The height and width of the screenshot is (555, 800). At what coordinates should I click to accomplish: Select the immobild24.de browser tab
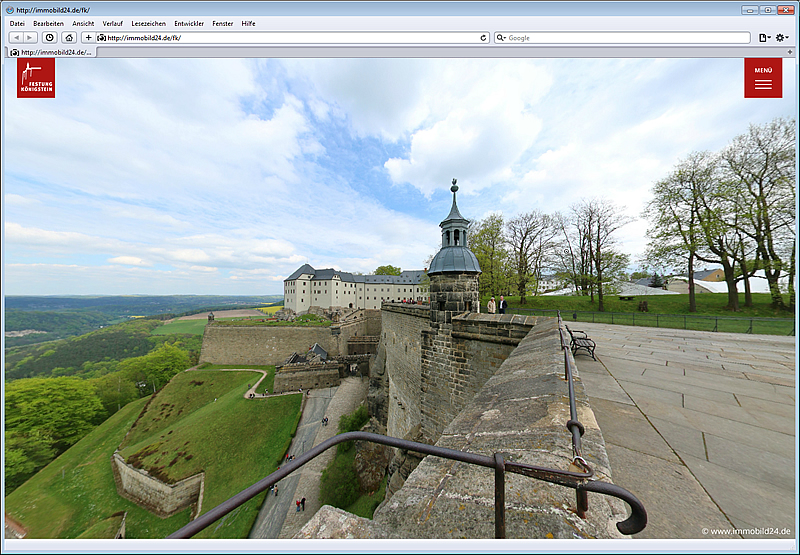(x=52, y=52)
